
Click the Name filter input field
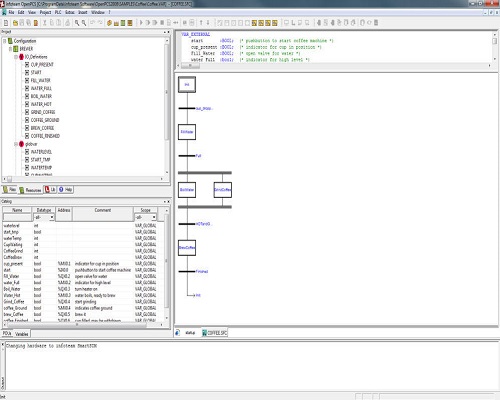tap(17, 217)
